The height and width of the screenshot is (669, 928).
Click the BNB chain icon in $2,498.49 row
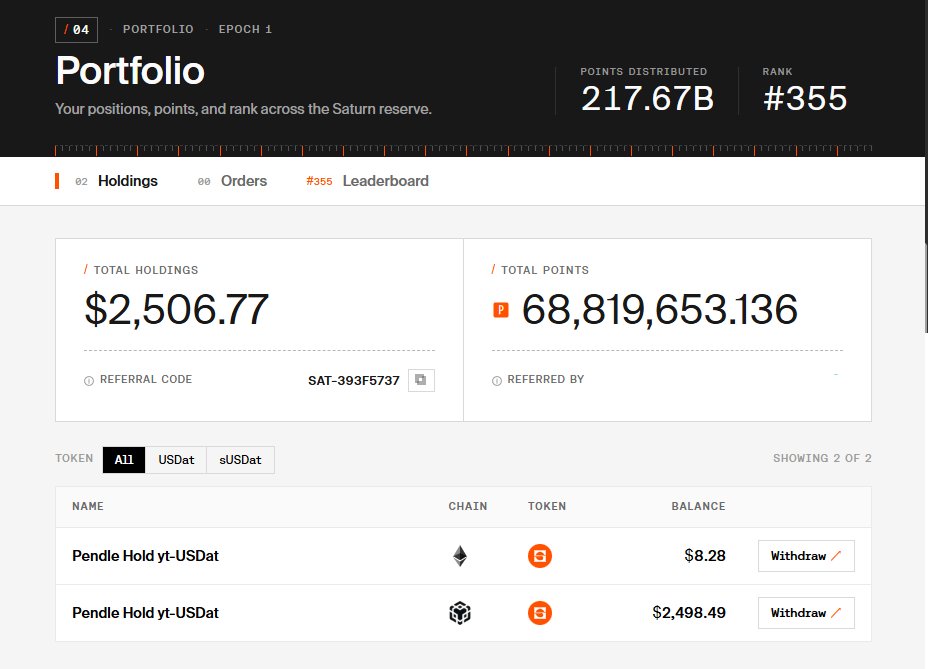[x=460, y=613]
